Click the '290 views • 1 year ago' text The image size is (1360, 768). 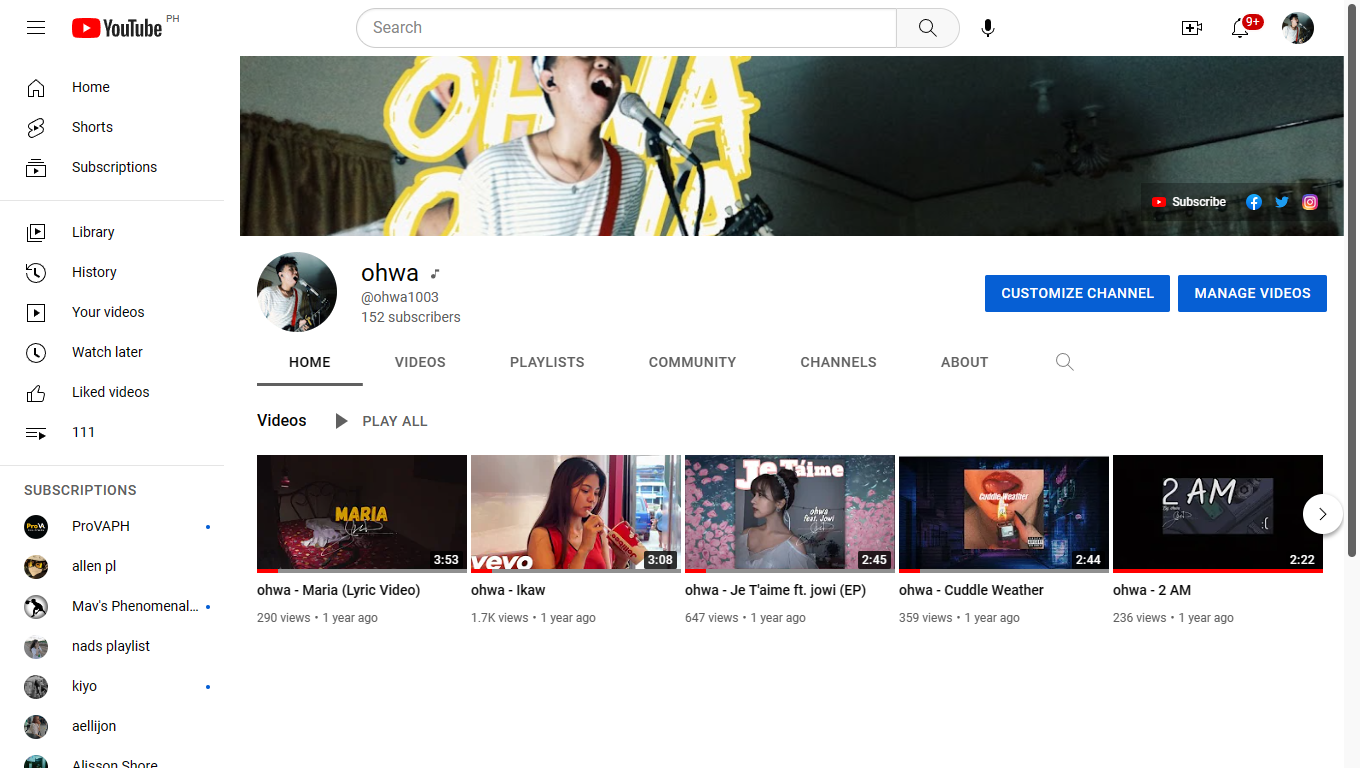point(317,618)
